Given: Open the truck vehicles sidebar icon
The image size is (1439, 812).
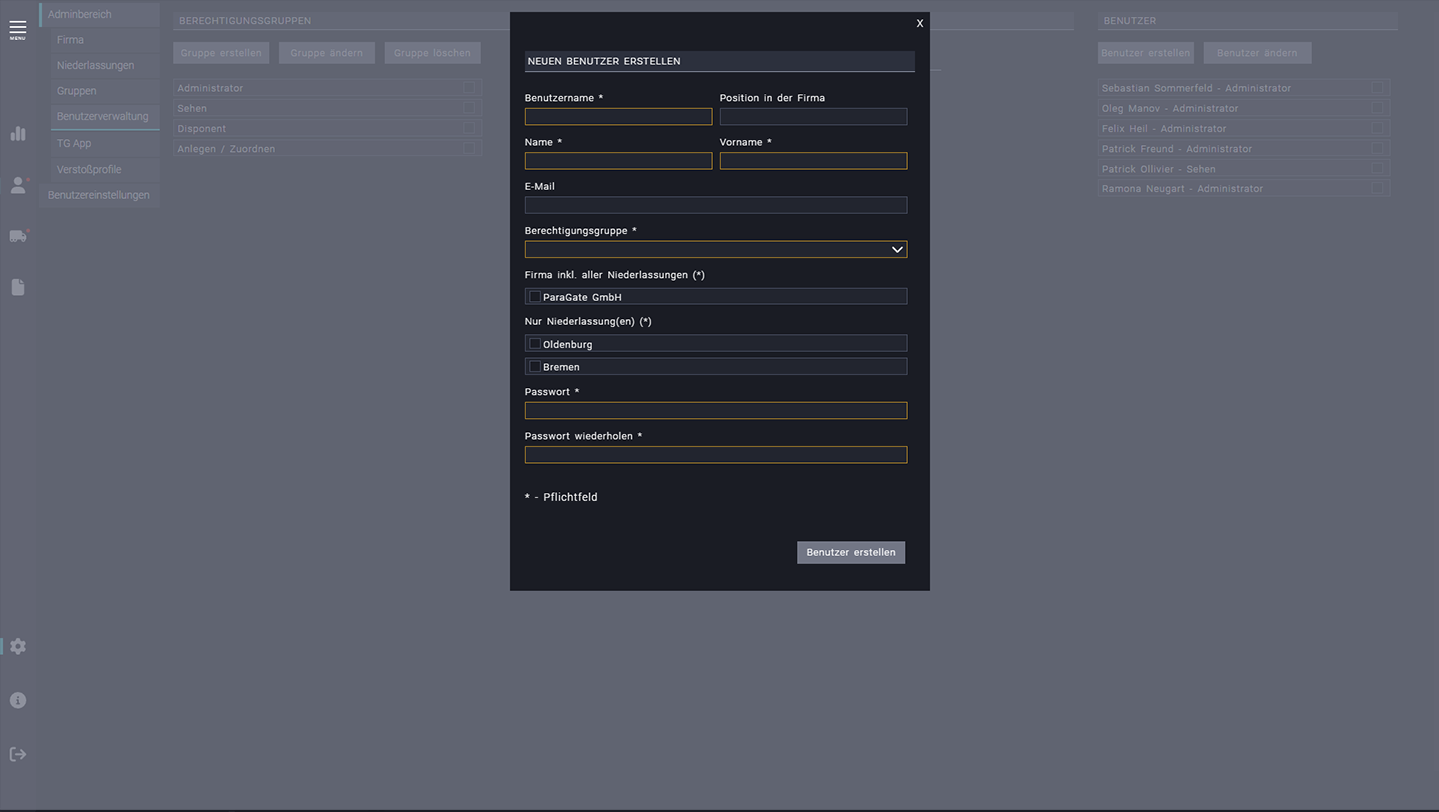Looking at the screenshot, I should [x=18, y=236].
